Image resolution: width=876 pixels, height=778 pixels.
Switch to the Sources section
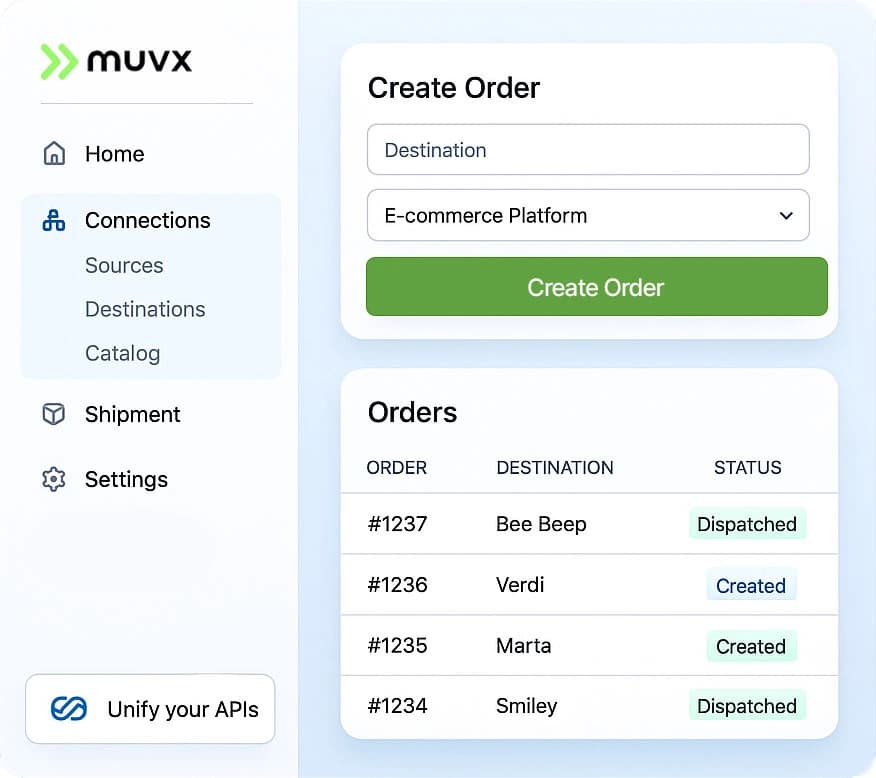coord(124,265)
